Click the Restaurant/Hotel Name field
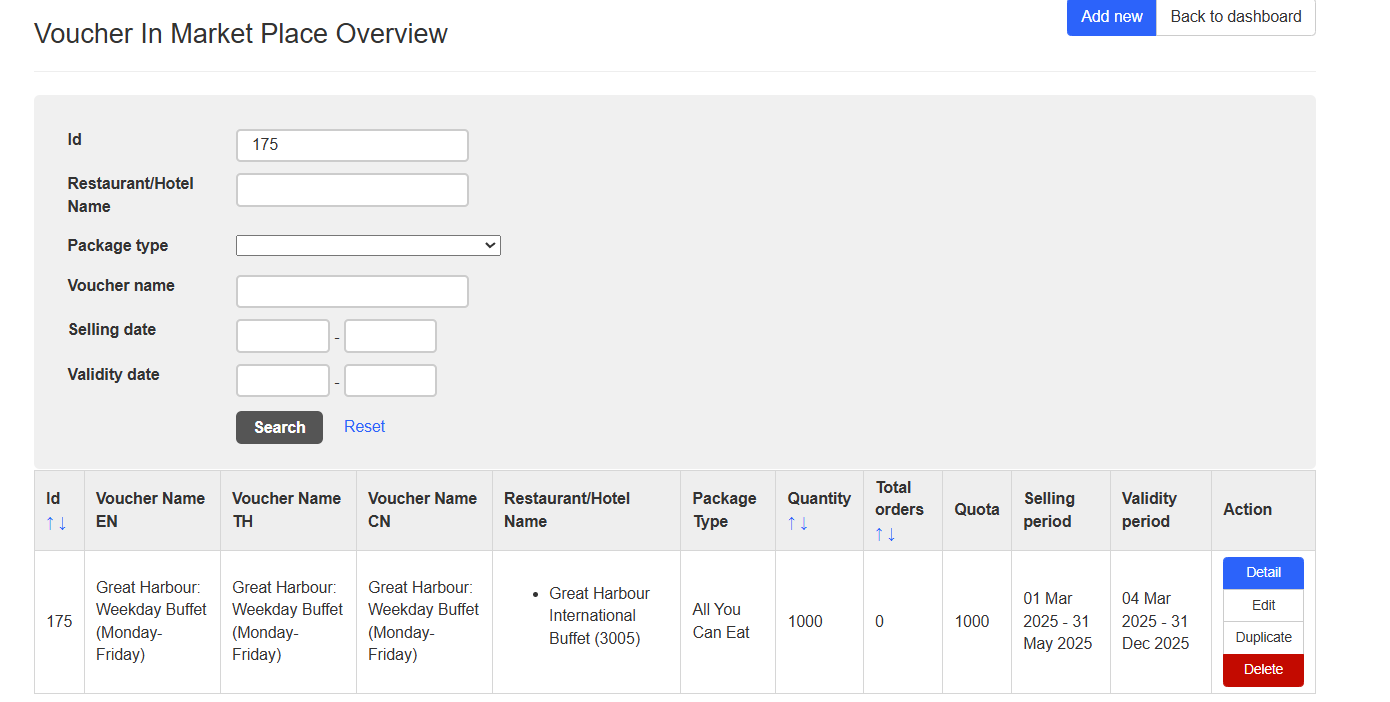The width and height of the screenshot is (1390, 702). [x=352, y=190]
